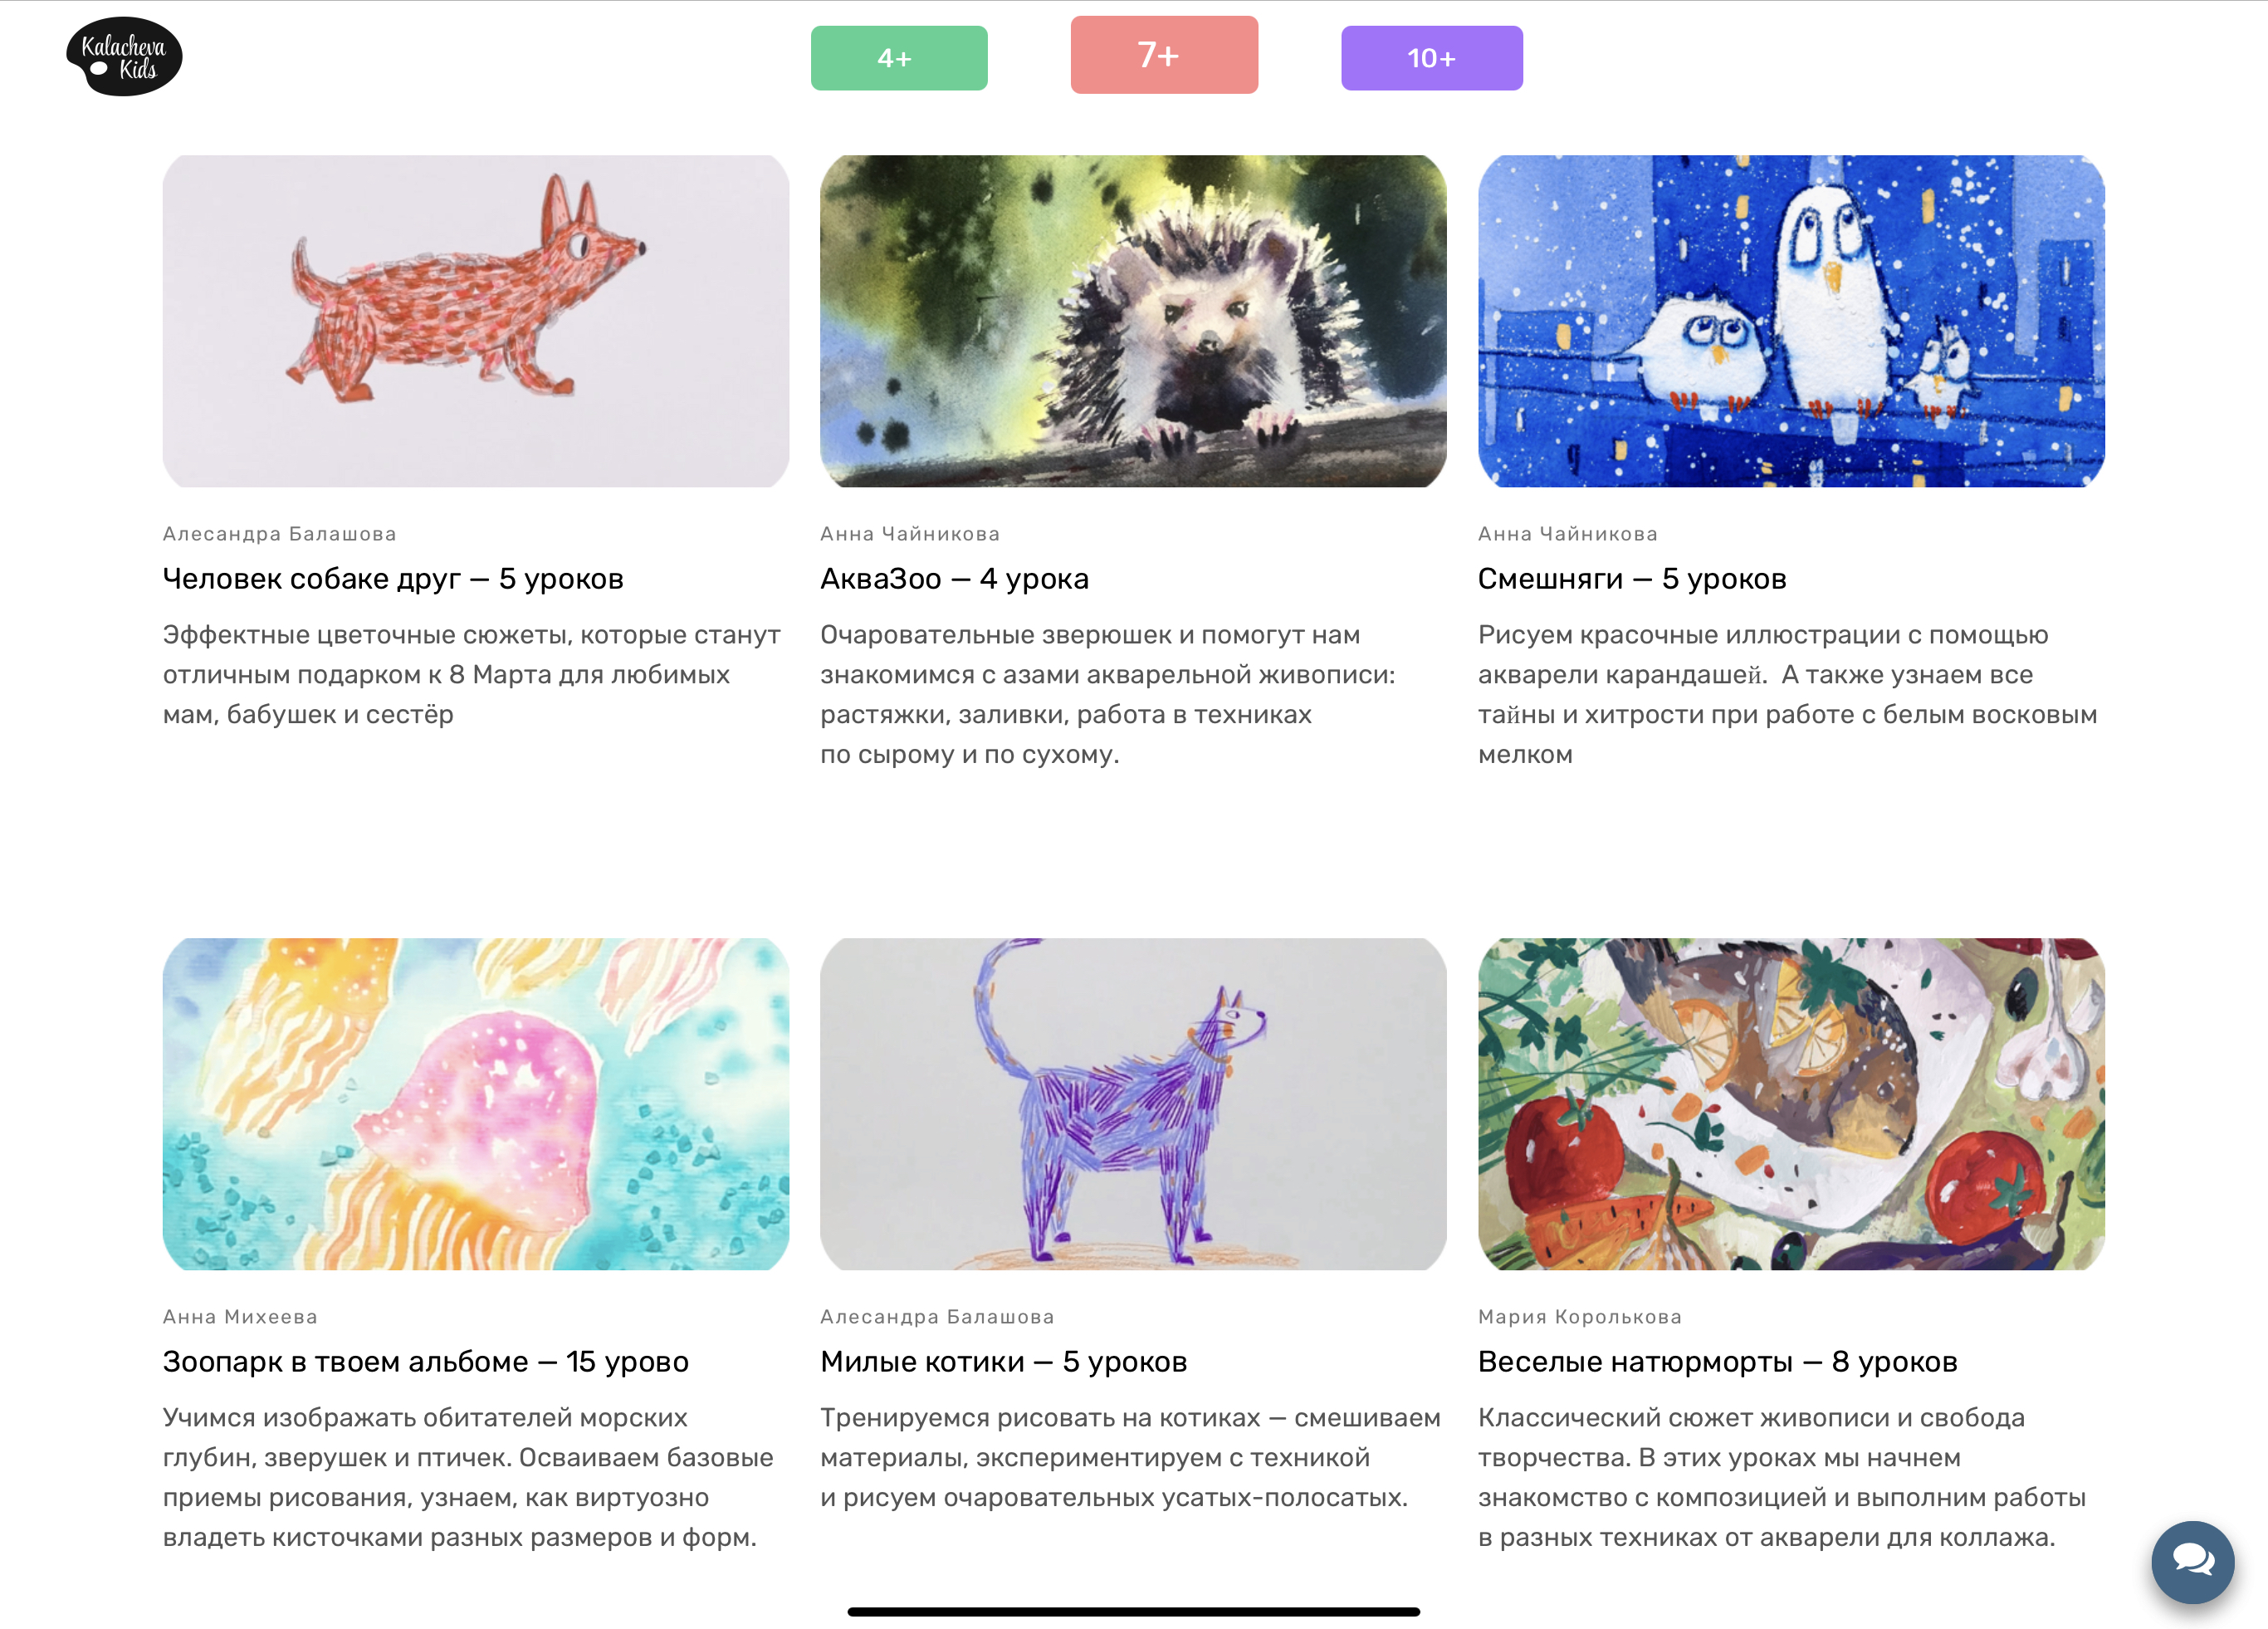This screenshot has width=2268, height=1629.
Task: Click author name Анна Михеева
Action: 240,1316
